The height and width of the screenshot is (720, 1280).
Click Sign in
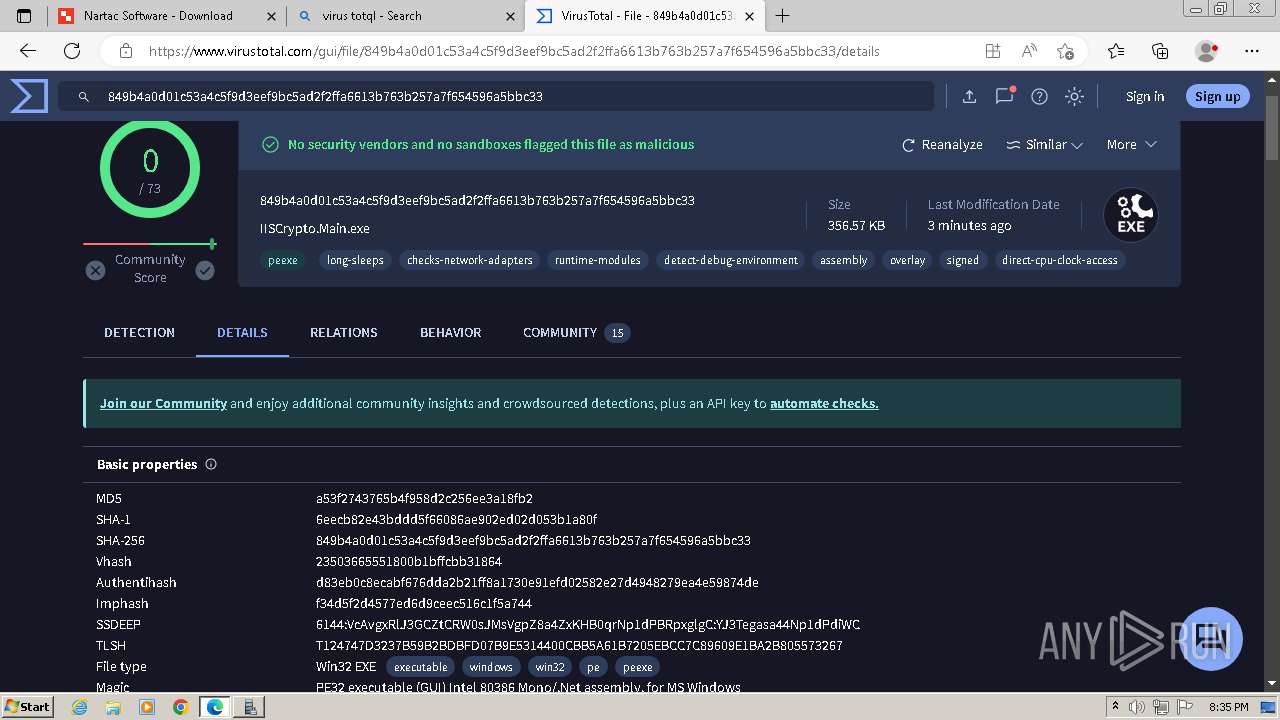click(1145, 96)
